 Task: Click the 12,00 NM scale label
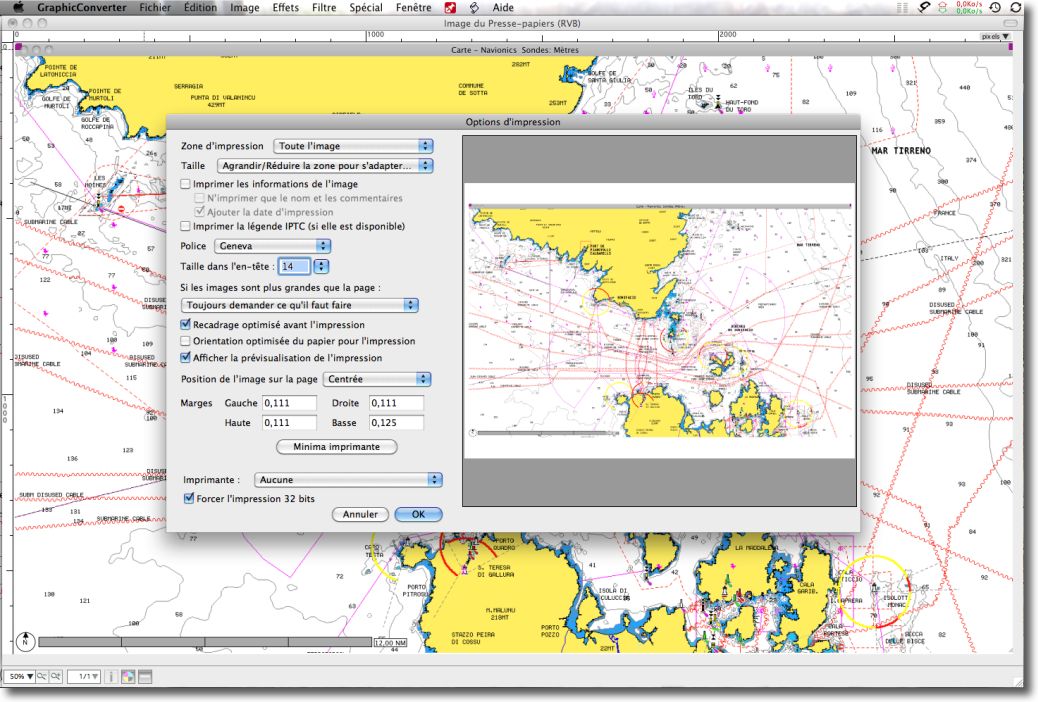(x=391, y=642)
